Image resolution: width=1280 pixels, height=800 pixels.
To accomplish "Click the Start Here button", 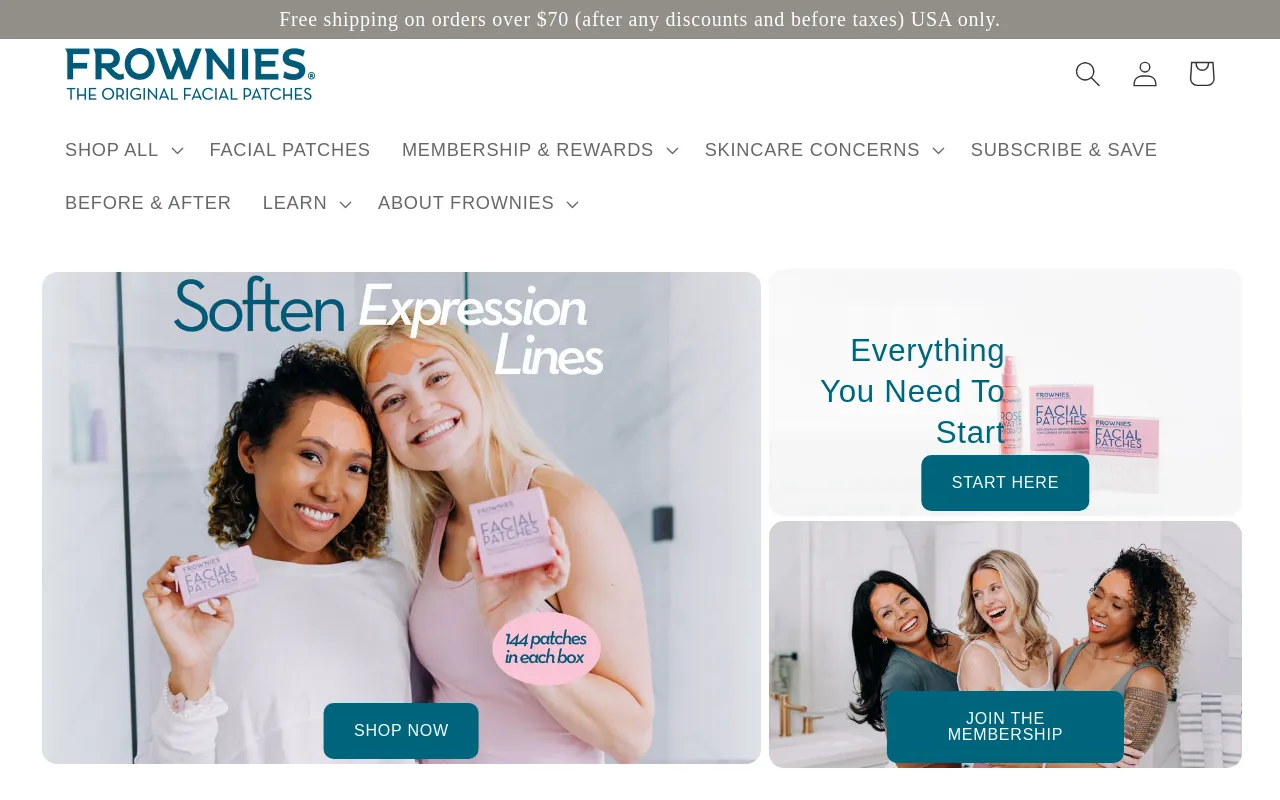I will (1005, 483).
